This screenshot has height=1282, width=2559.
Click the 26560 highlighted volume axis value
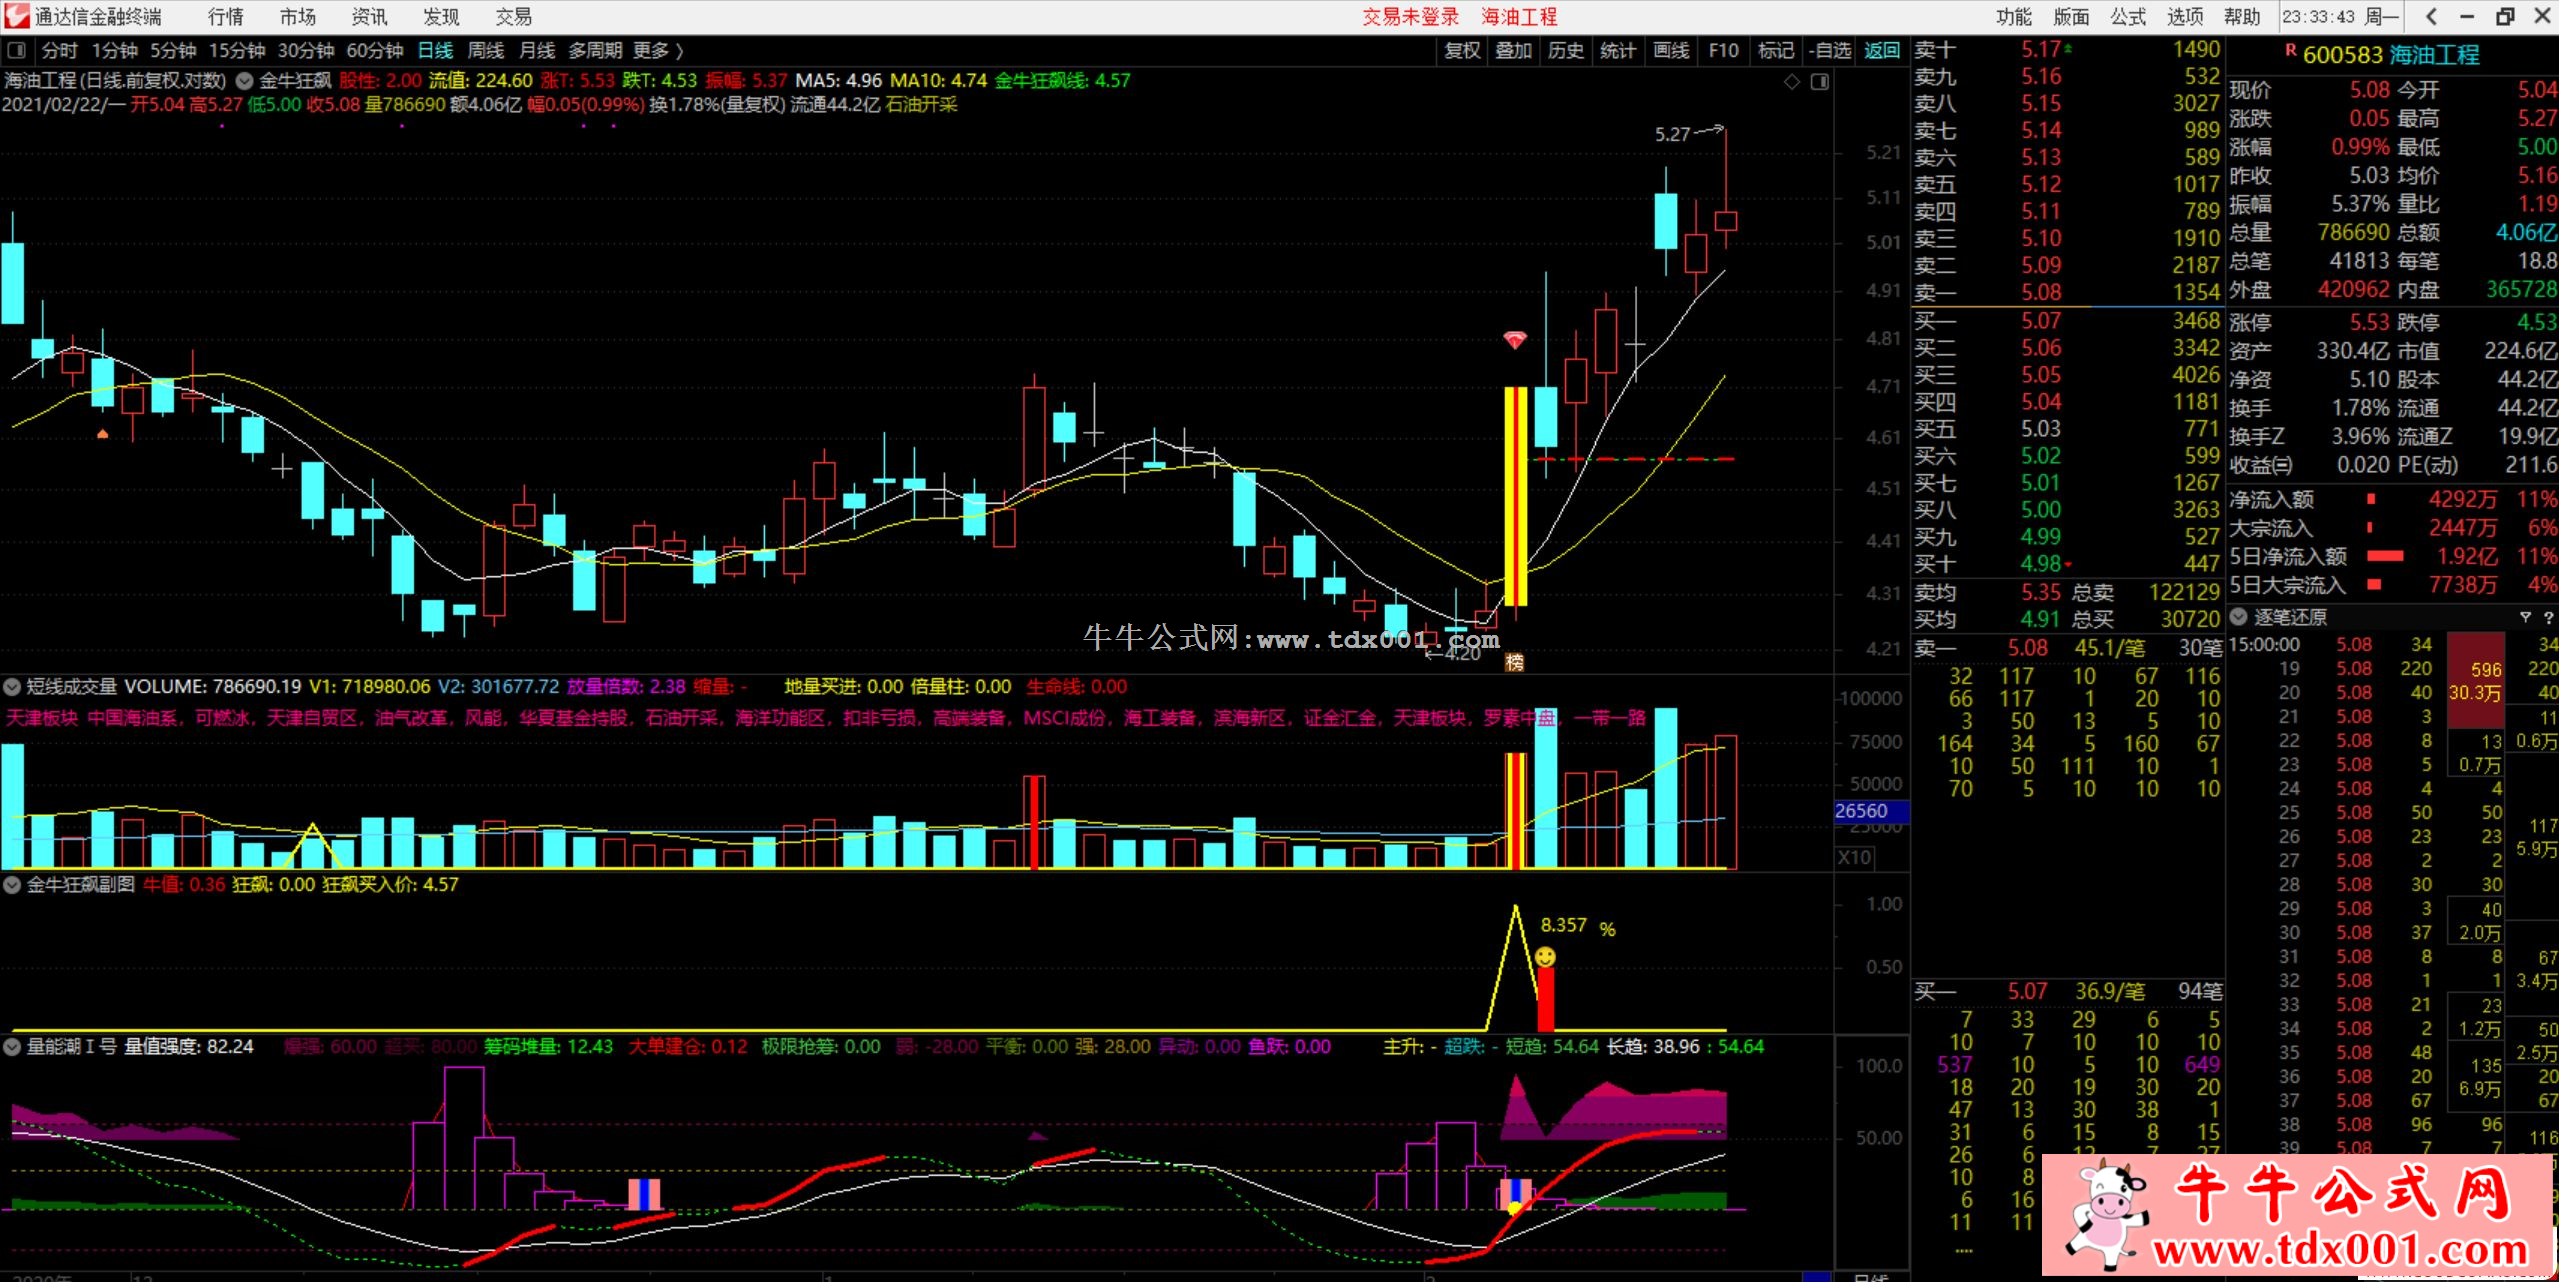click(1870, 811)
